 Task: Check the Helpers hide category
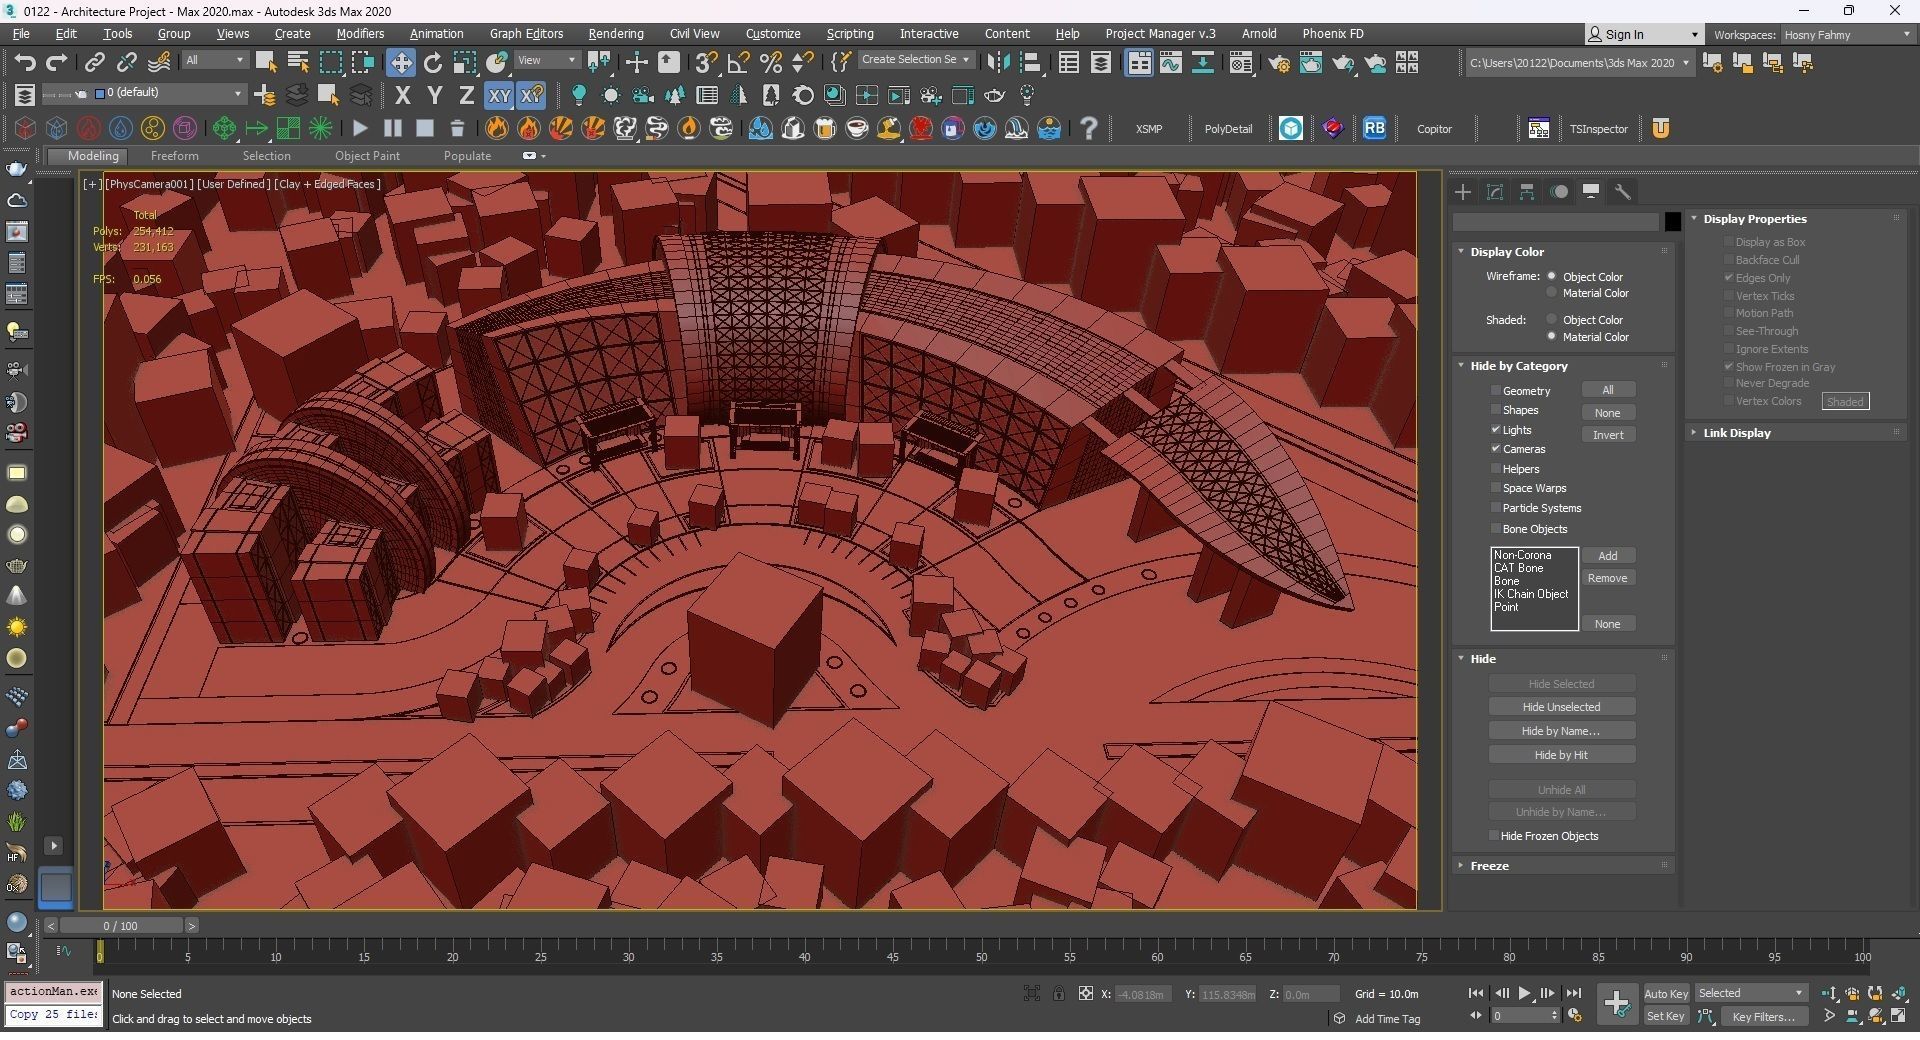pos(1496,469)
